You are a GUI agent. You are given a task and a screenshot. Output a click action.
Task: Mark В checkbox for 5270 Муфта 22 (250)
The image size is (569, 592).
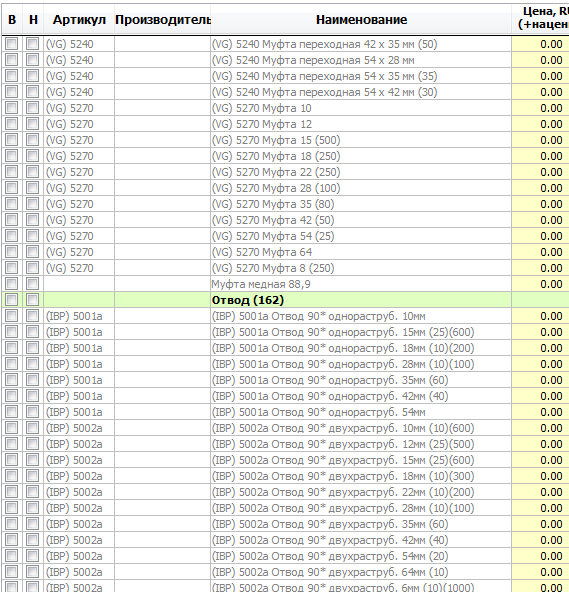click(x=11, y=172)
